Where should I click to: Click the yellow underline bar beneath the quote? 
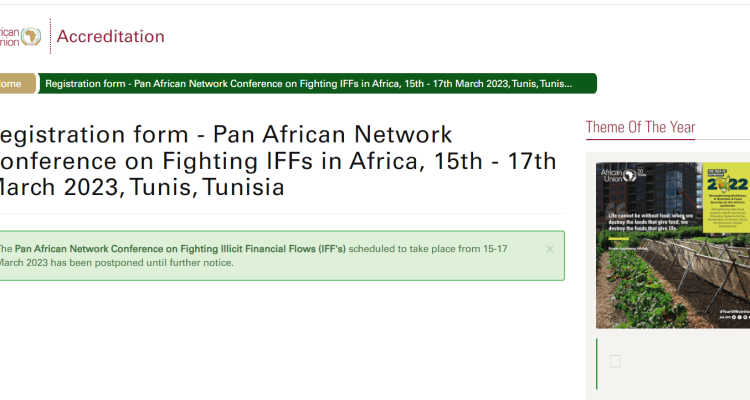point(618,238)
